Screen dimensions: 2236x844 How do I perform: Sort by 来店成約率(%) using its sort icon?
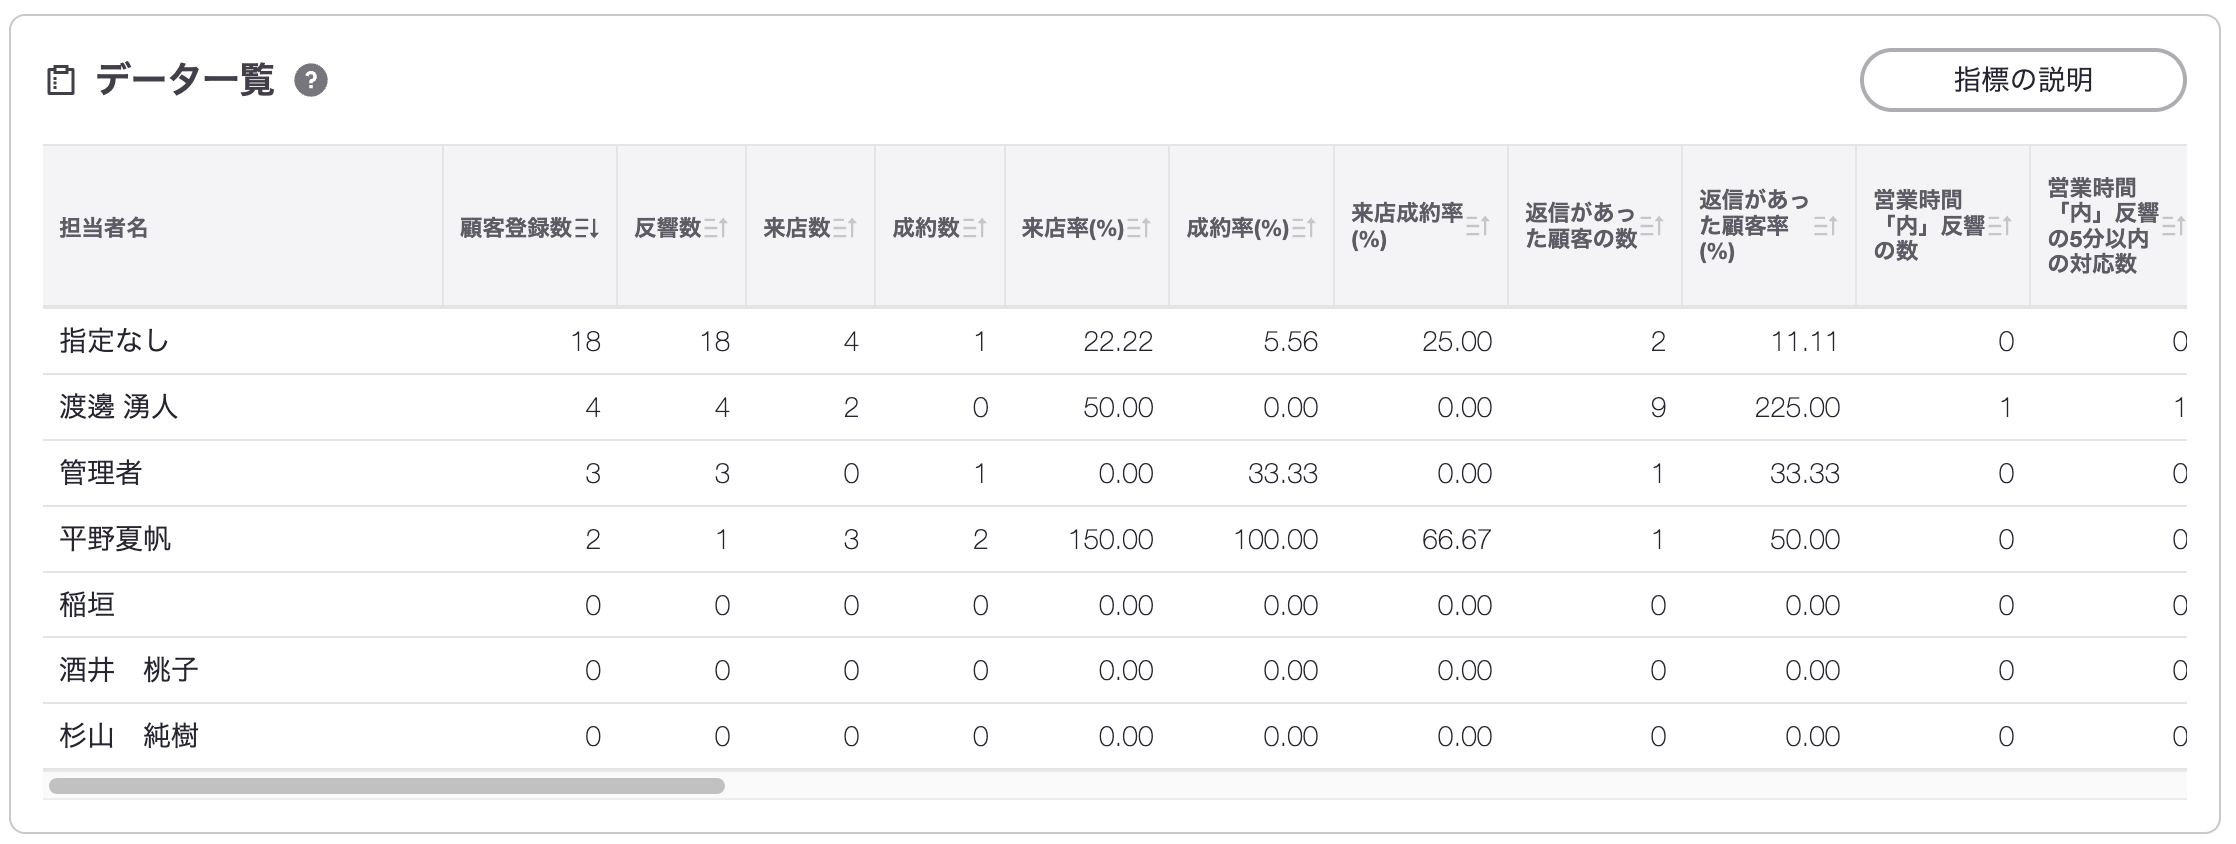[x=1477, y=227]
